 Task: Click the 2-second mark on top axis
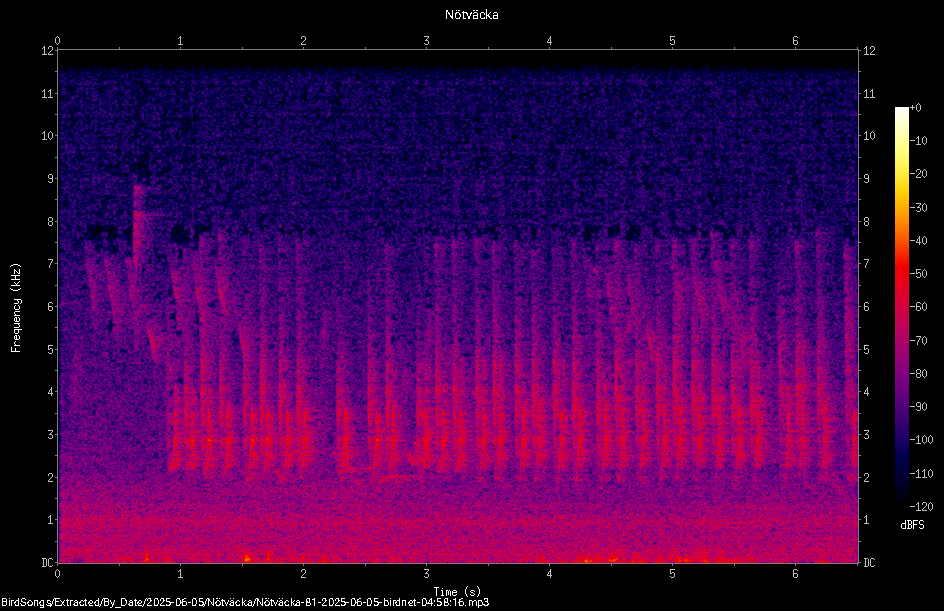303,41
